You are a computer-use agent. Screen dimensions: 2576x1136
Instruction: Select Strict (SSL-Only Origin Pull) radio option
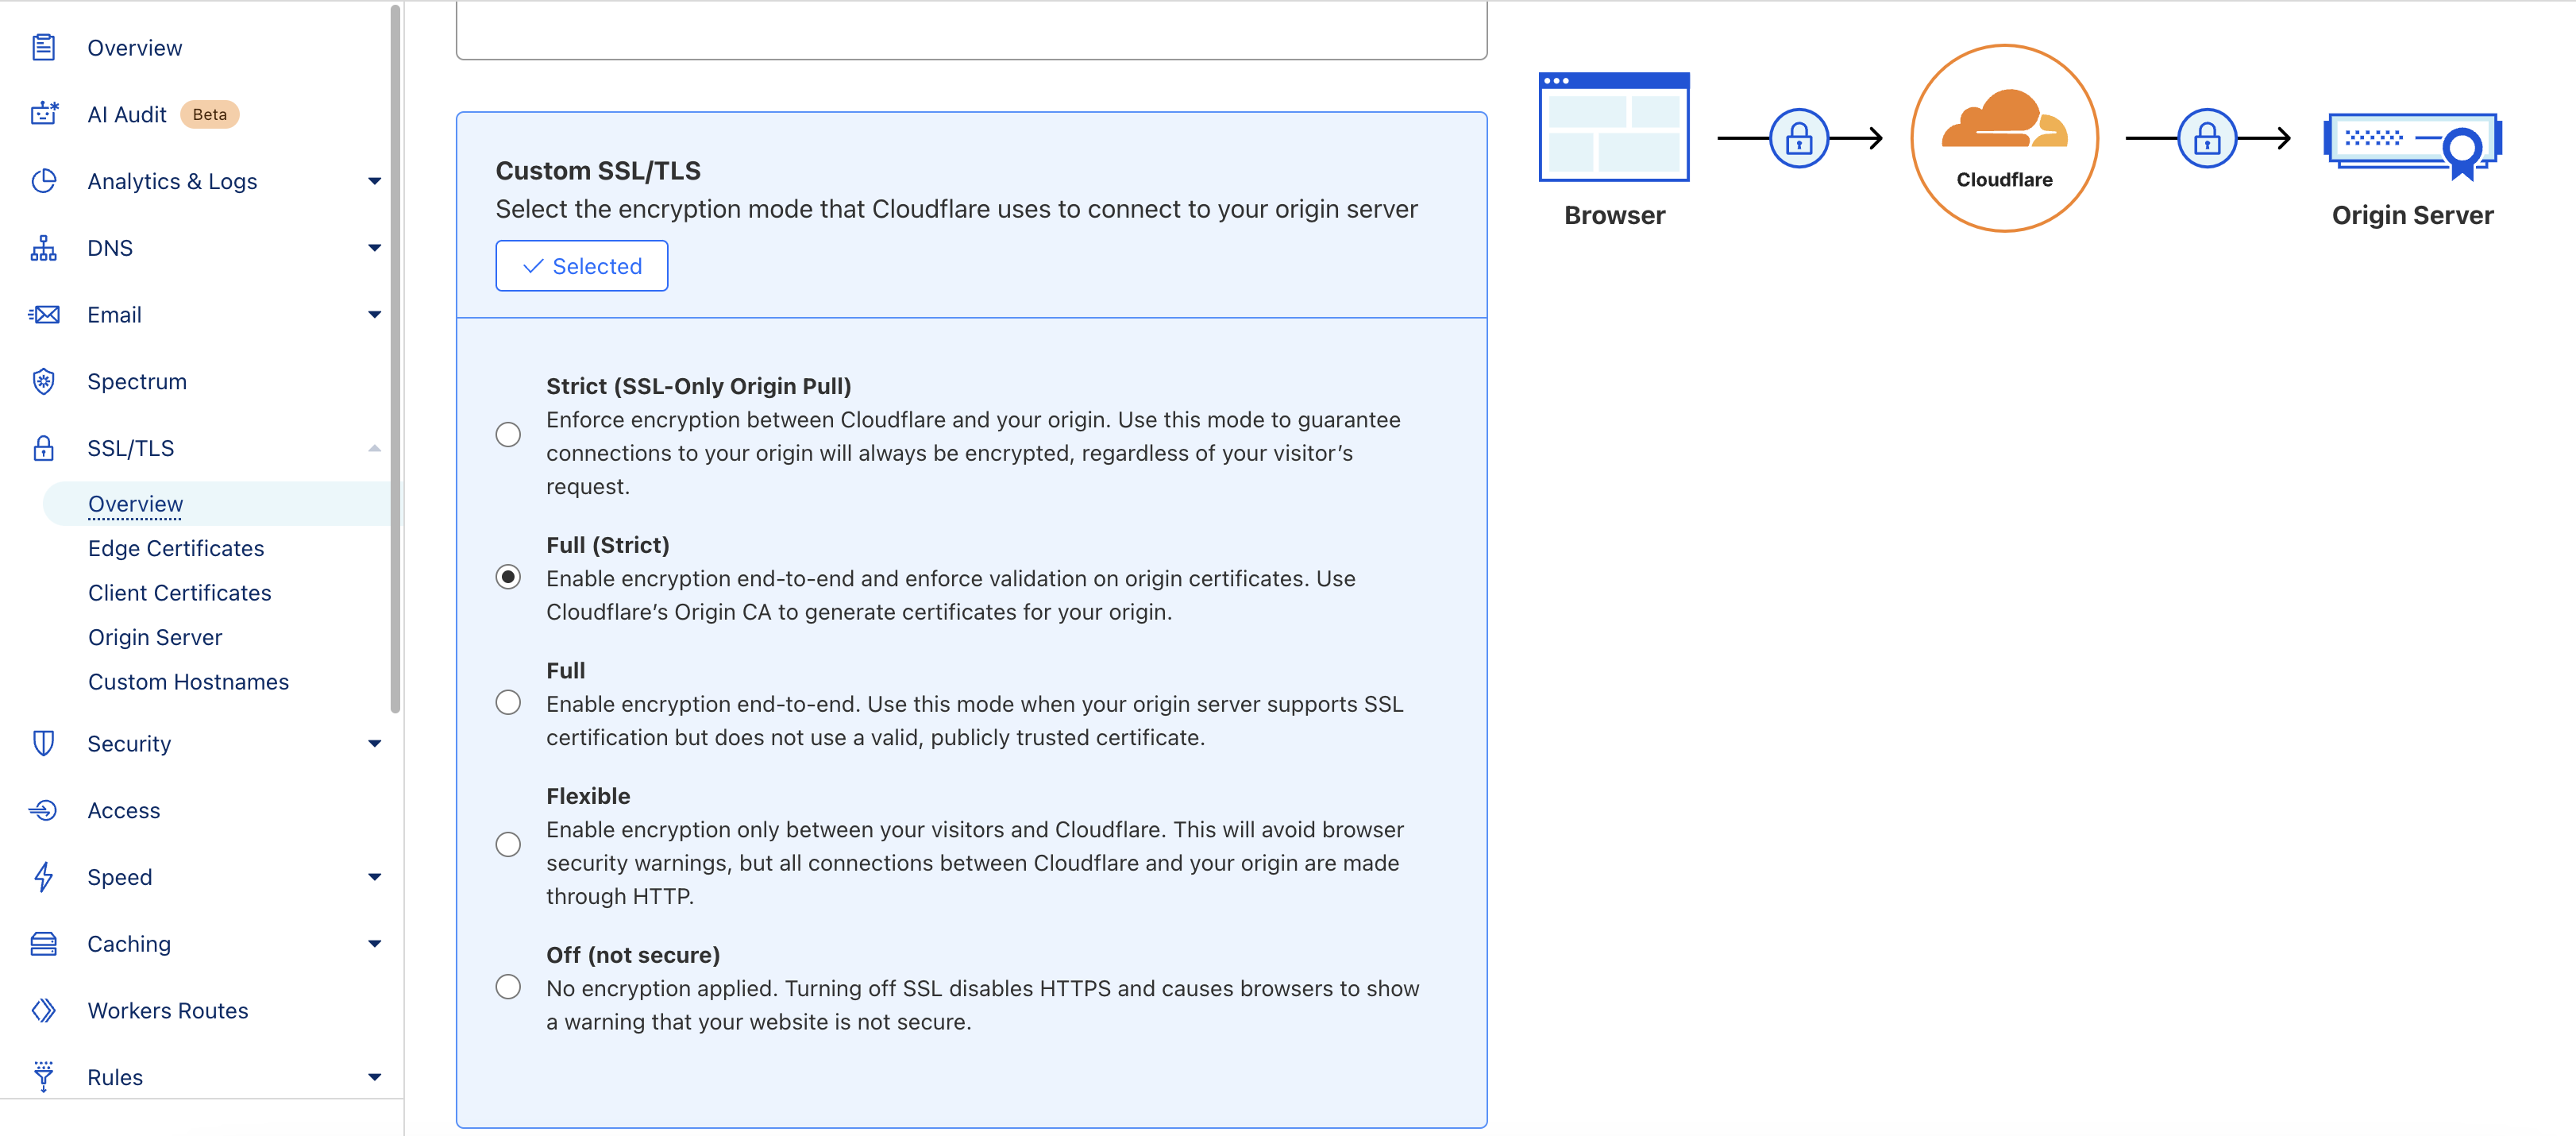pyautogui.click(x=508, y=435)
